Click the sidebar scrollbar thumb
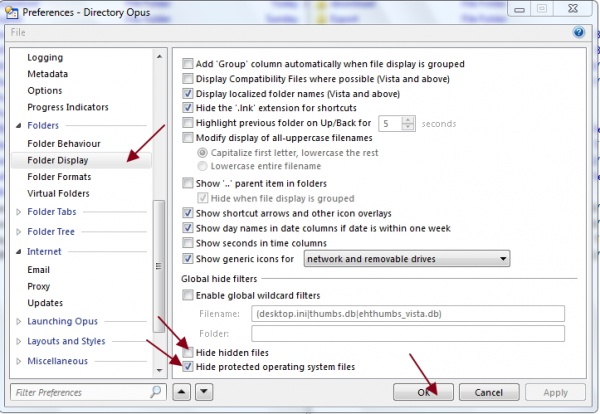This screenshot has width=600, height=414. click(159, 266)
